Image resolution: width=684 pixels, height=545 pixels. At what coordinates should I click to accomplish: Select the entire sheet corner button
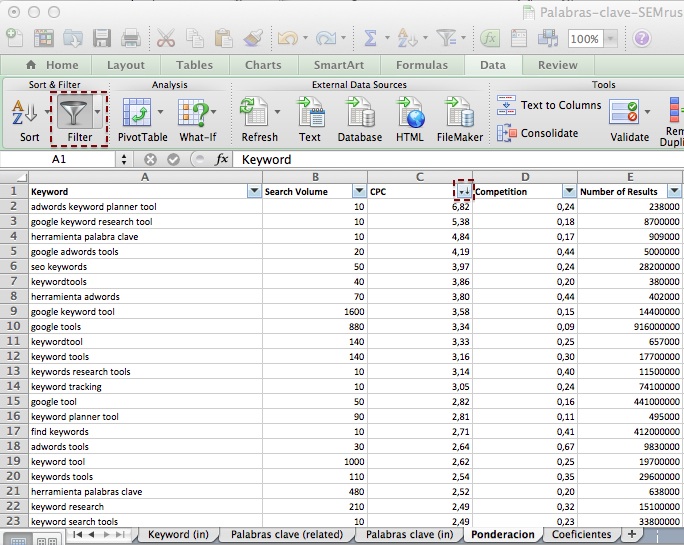pyautogui.click(x=14, y=177)
